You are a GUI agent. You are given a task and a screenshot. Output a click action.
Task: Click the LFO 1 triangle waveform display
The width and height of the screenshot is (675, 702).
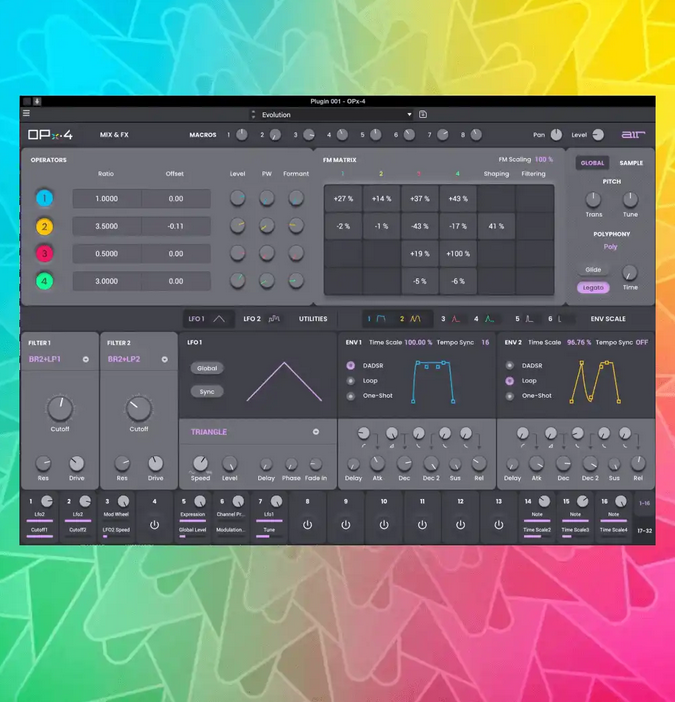pos(284,381)
